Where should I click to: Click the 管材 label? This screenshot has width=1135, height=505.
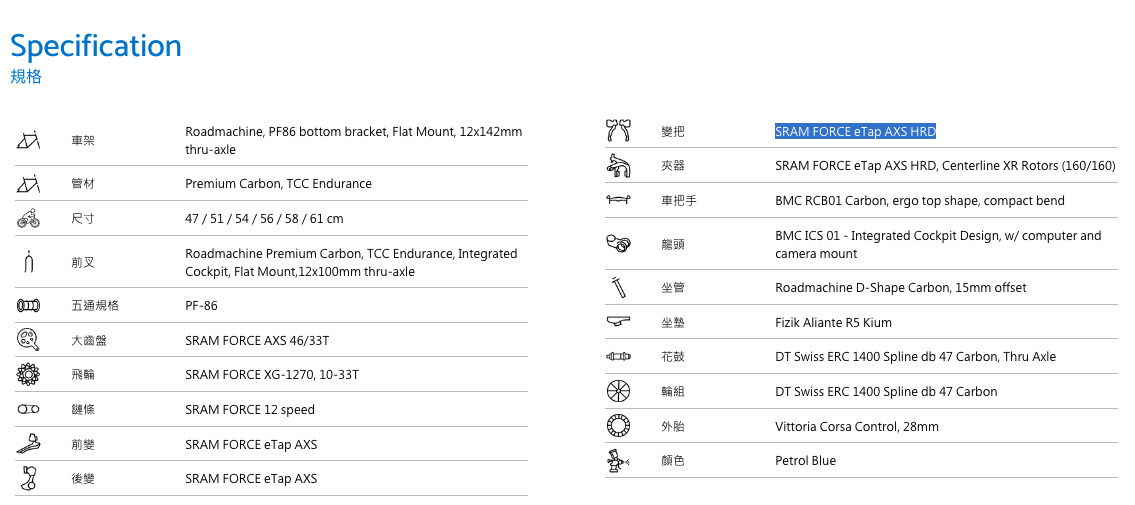(83, 184)
